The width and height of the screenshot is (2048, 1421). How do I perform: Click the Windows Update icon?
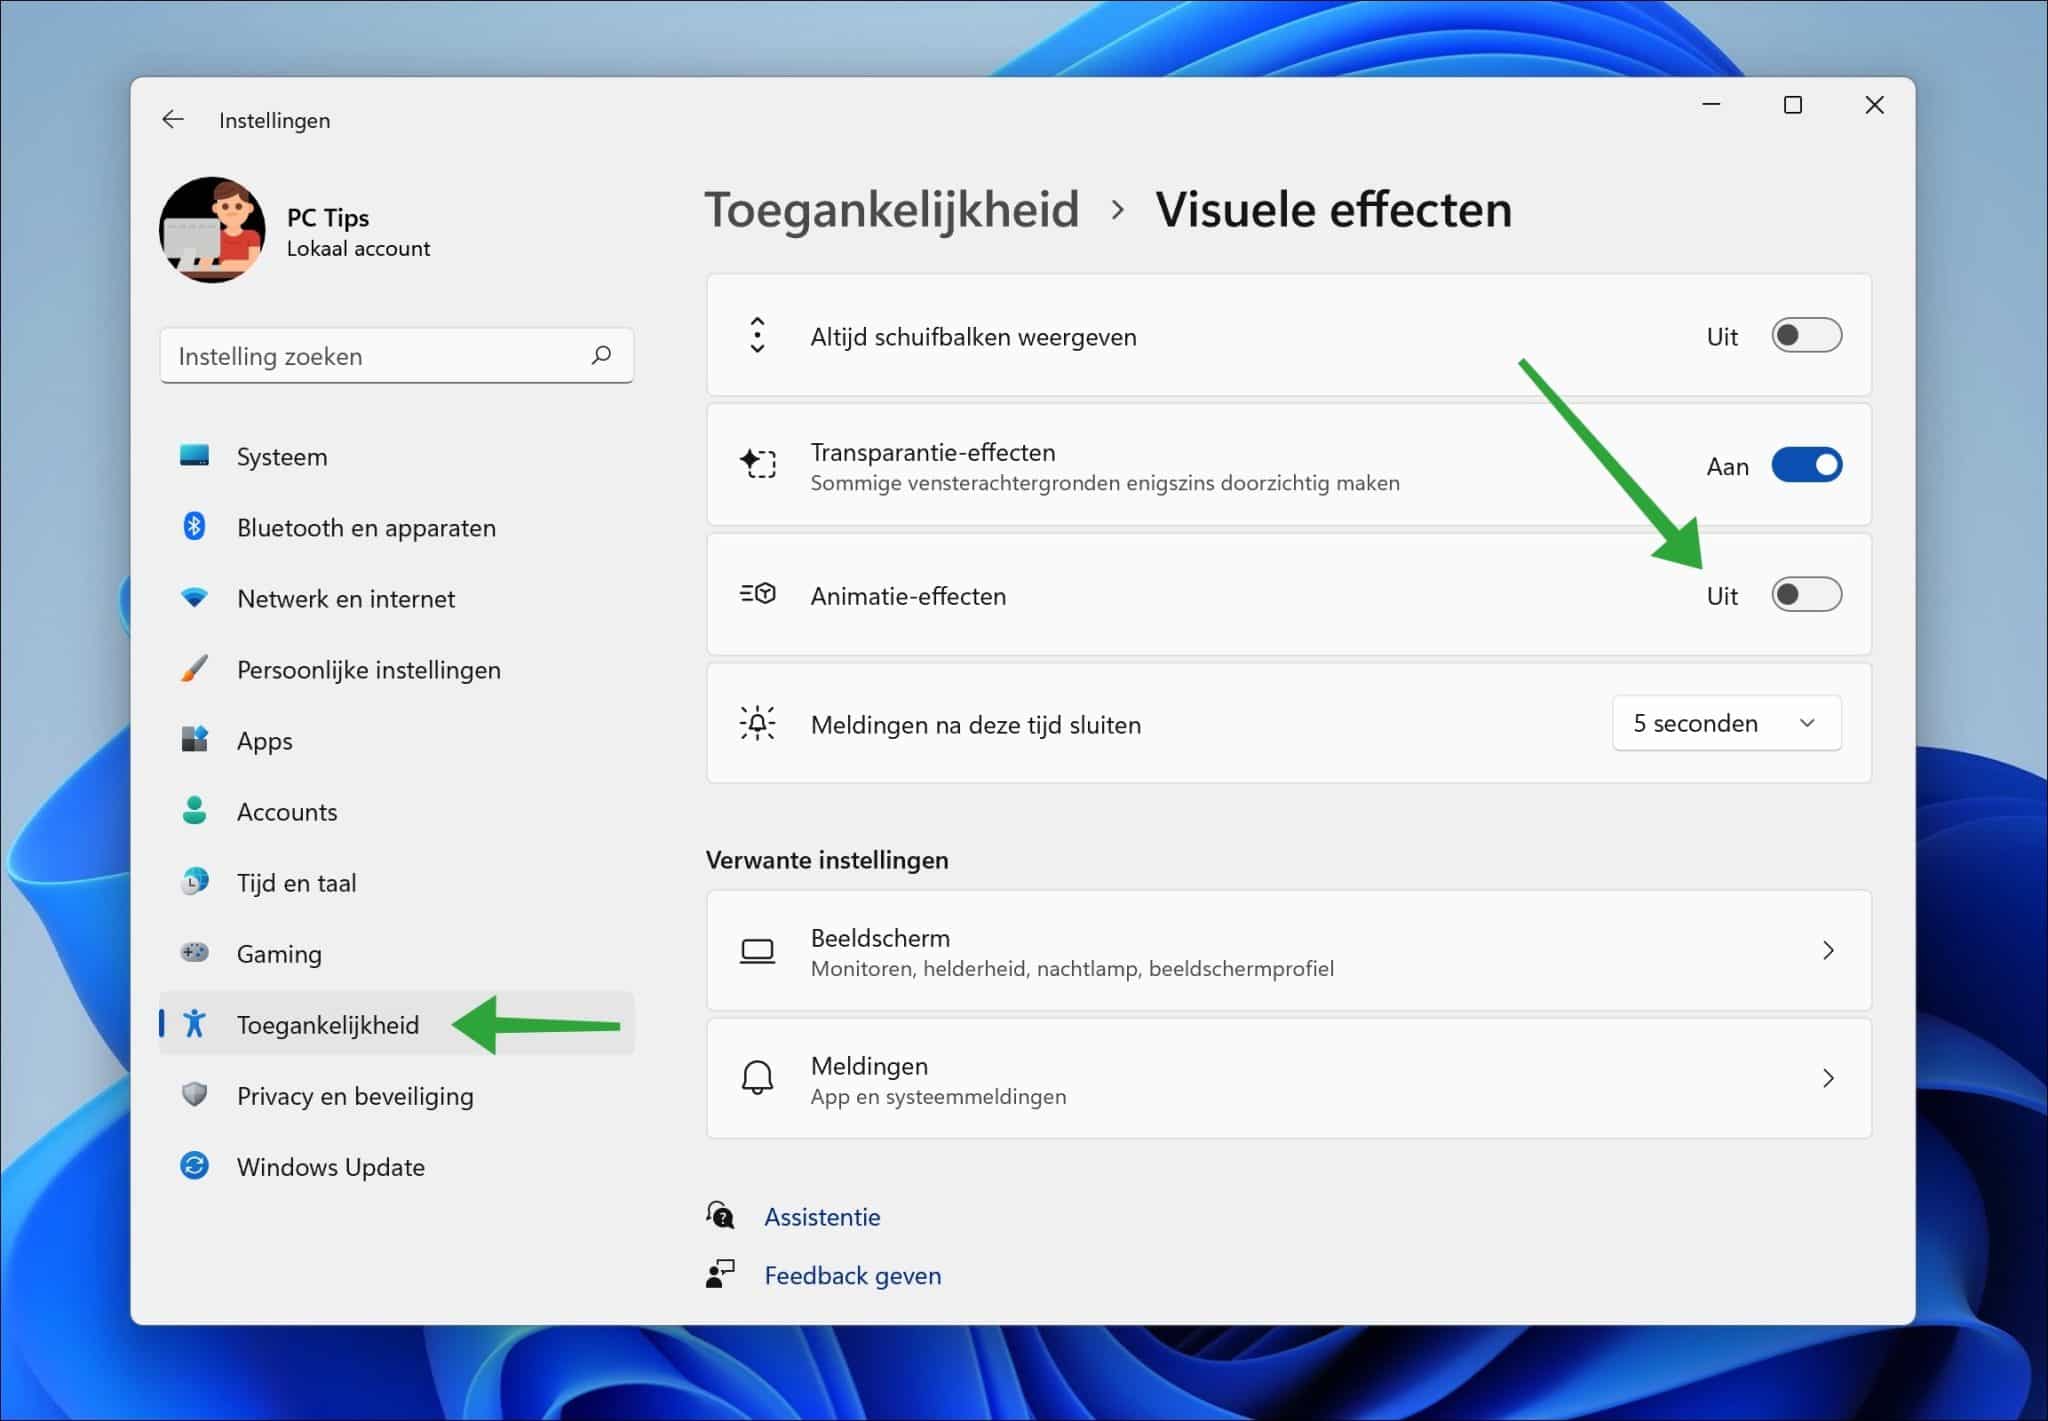[x=196, y=1166]
